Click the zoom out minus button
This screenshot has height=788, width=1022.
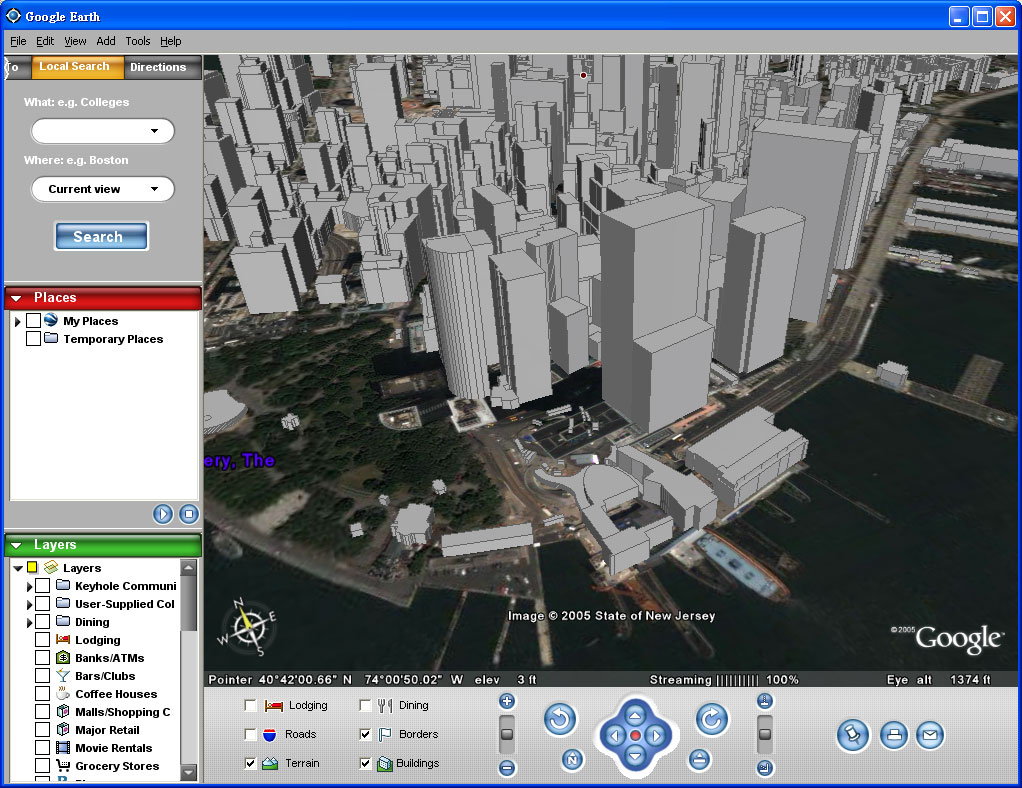(506, 768)
